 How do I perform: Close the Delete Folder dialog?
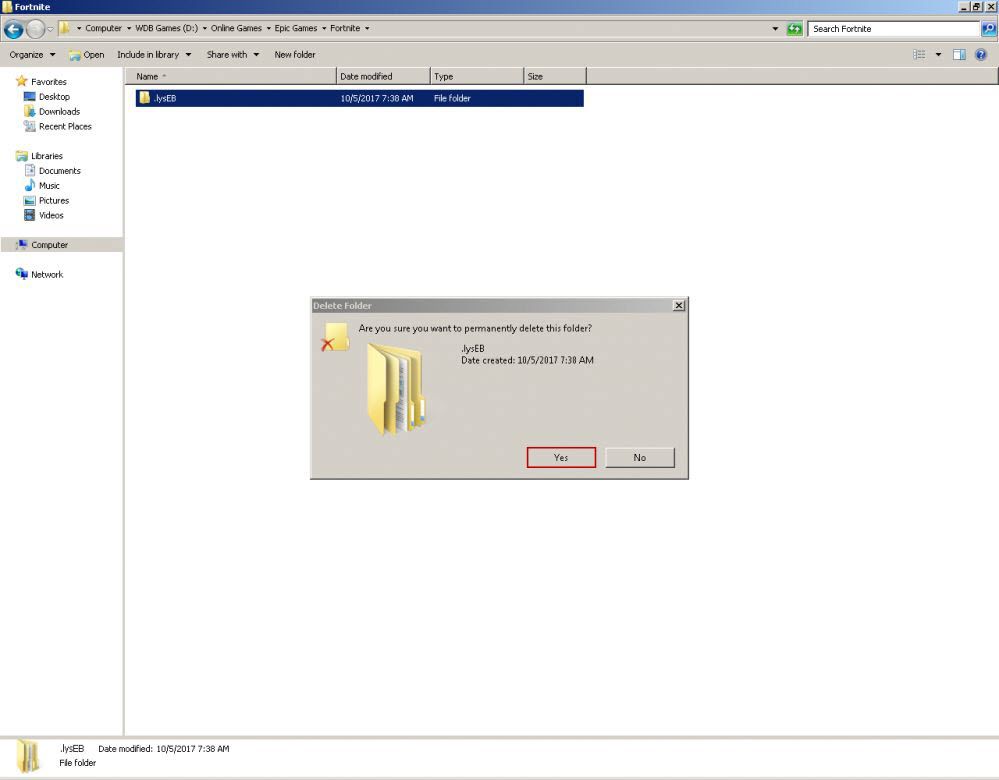point(679,305)
